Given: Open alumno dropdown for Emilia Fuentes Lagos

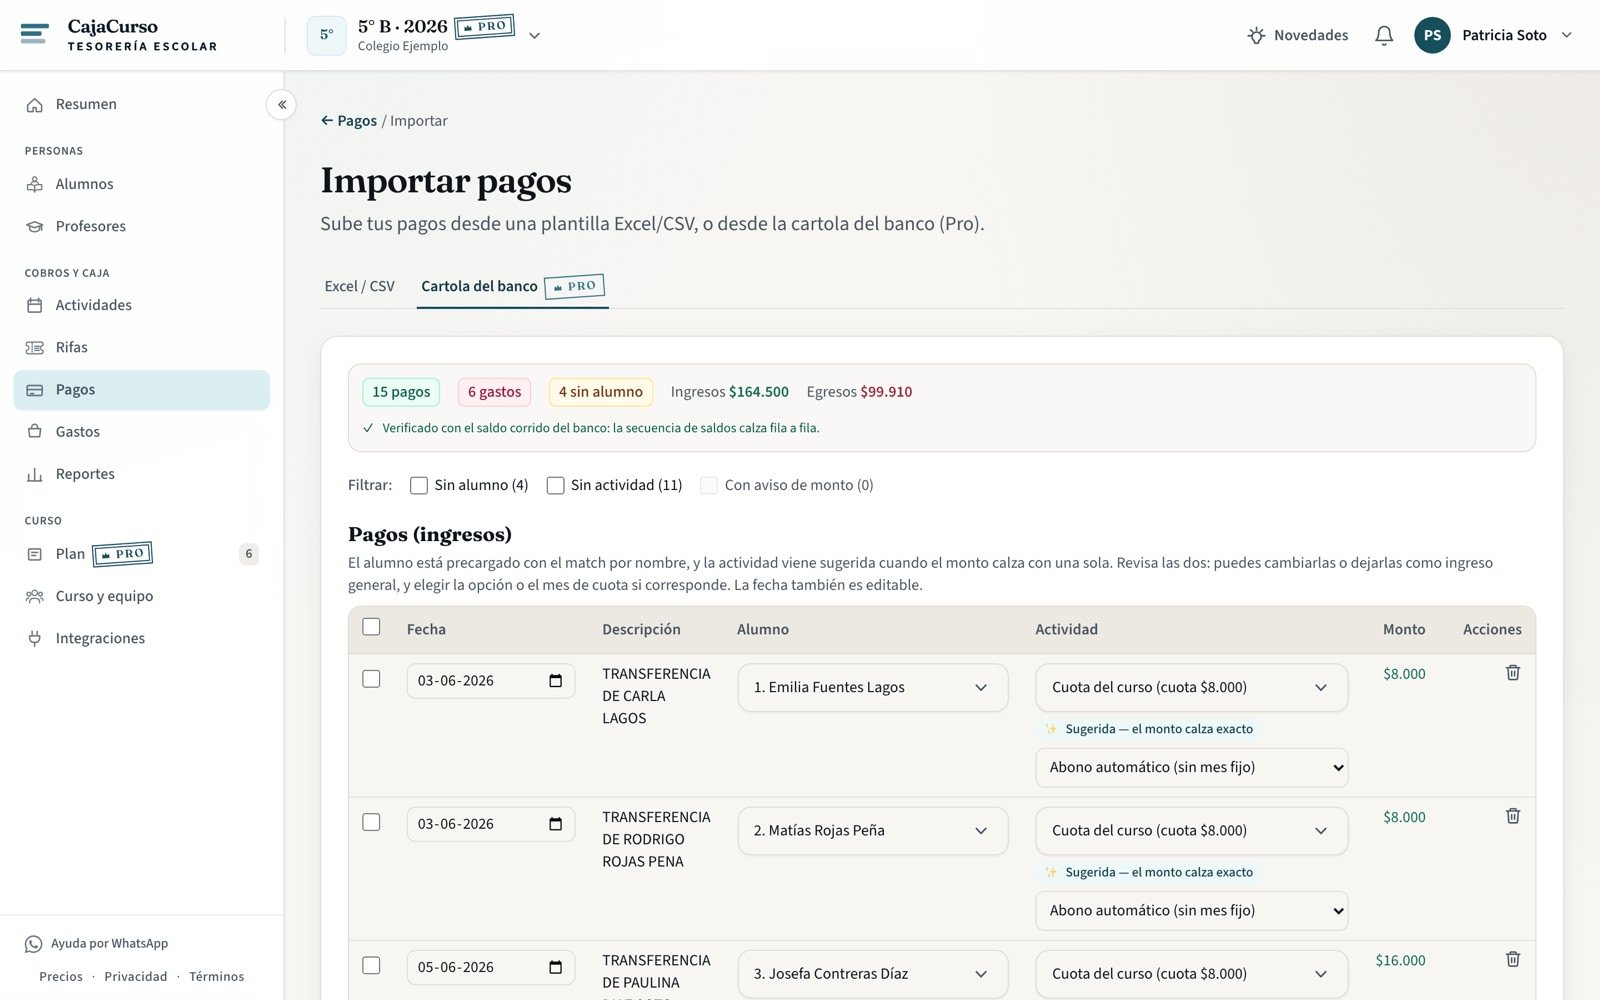Looking at the screenshot, I should 873,688.
